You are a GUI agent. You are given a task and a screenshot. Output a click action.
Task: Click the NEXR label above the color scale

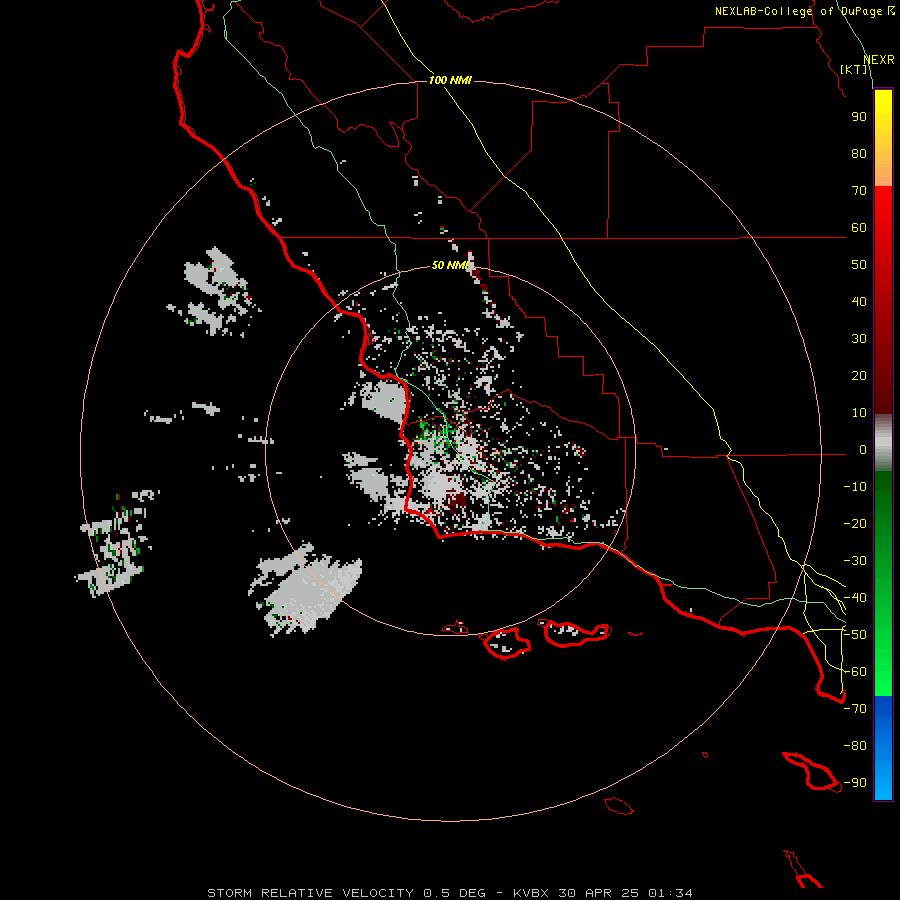pyautogui.click(x=878, y=59)
